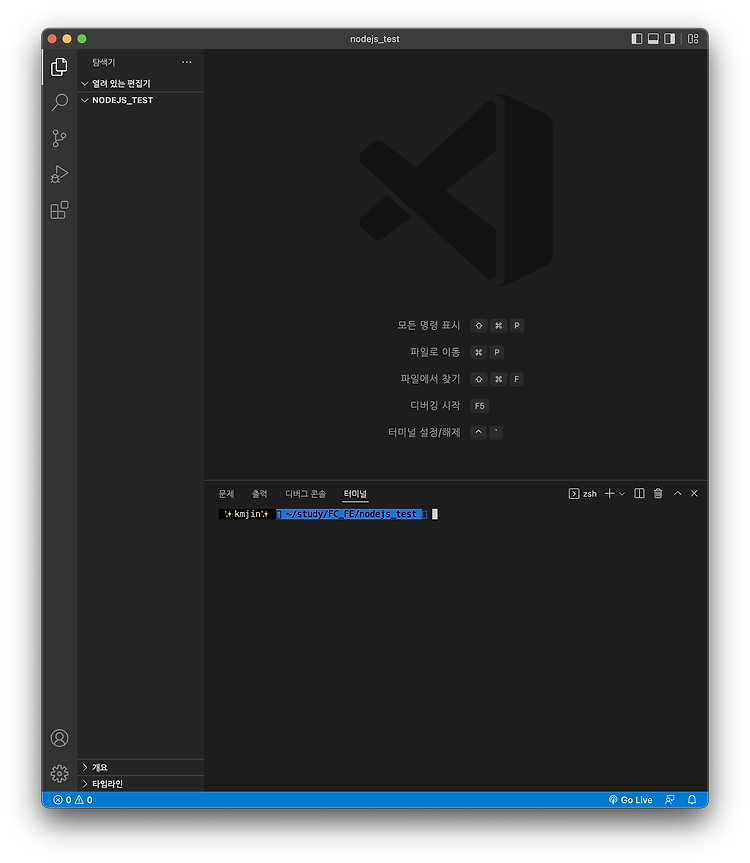Screen dimensions: 750x863
Task: Click the 파일로 이동 hint text
Action: tap(435, 352)
